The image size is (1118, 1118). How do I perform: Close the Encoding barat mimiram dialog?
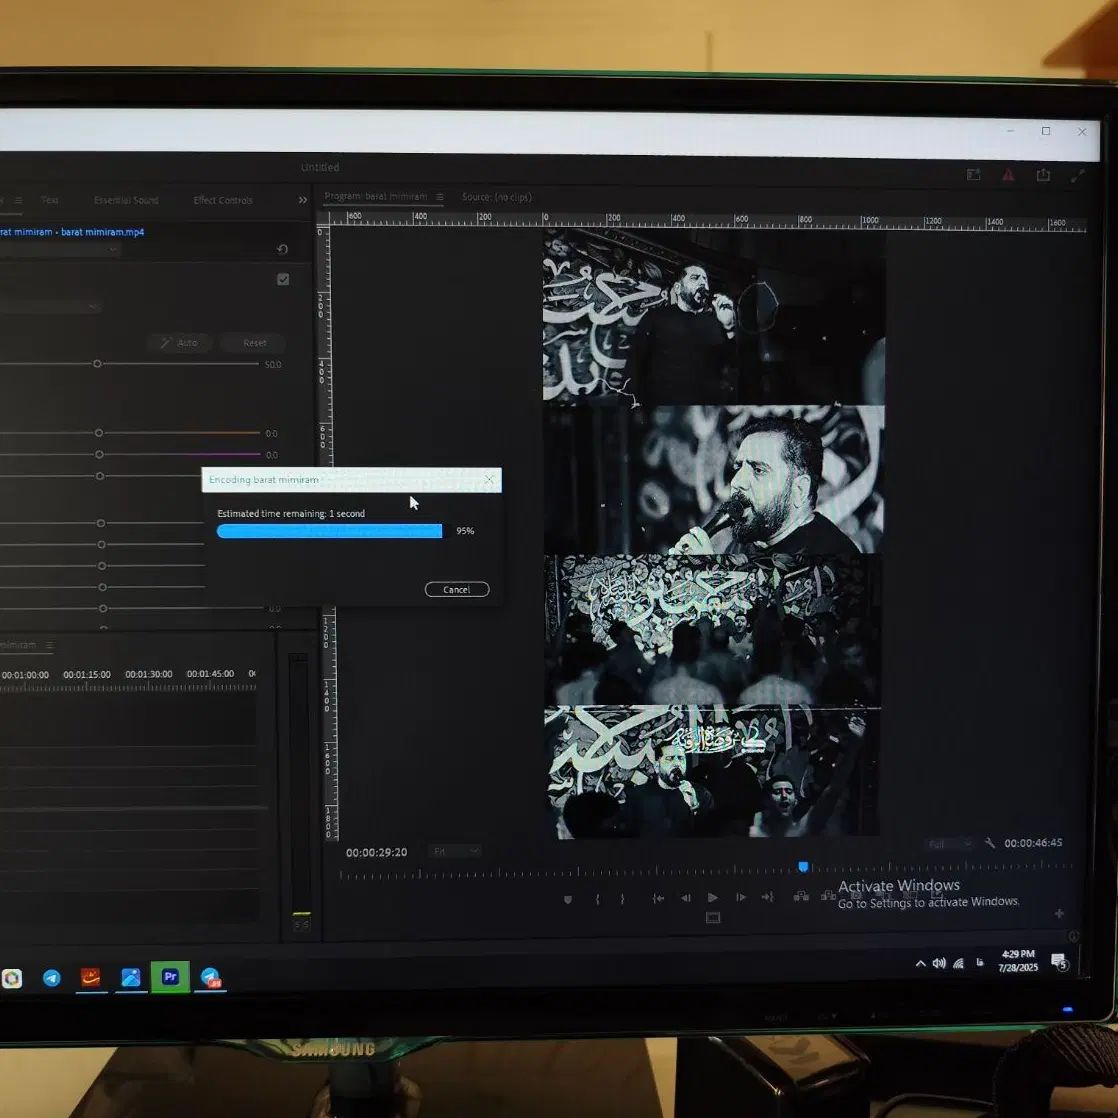coord(489,479)
